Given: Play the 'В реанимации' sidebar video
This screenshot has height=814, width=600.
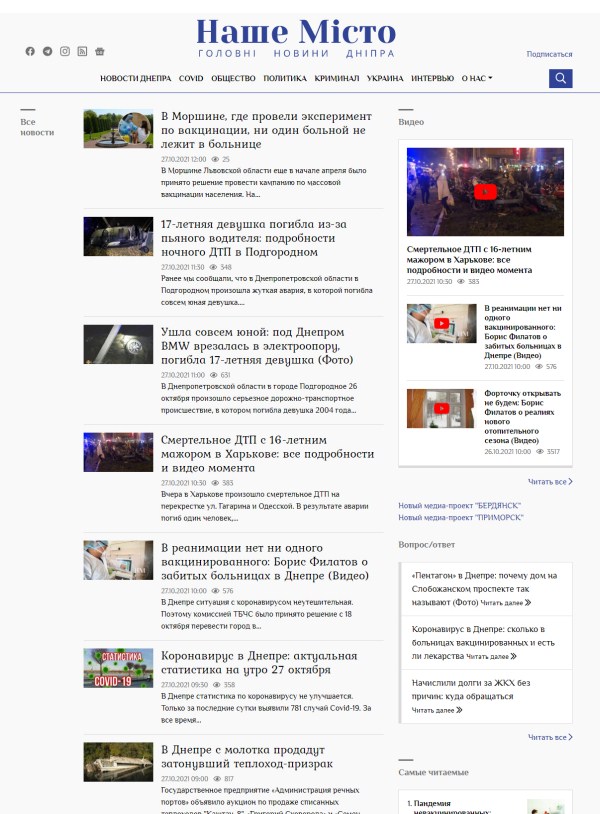Looking at the screenshot, I should pos(441,323).
